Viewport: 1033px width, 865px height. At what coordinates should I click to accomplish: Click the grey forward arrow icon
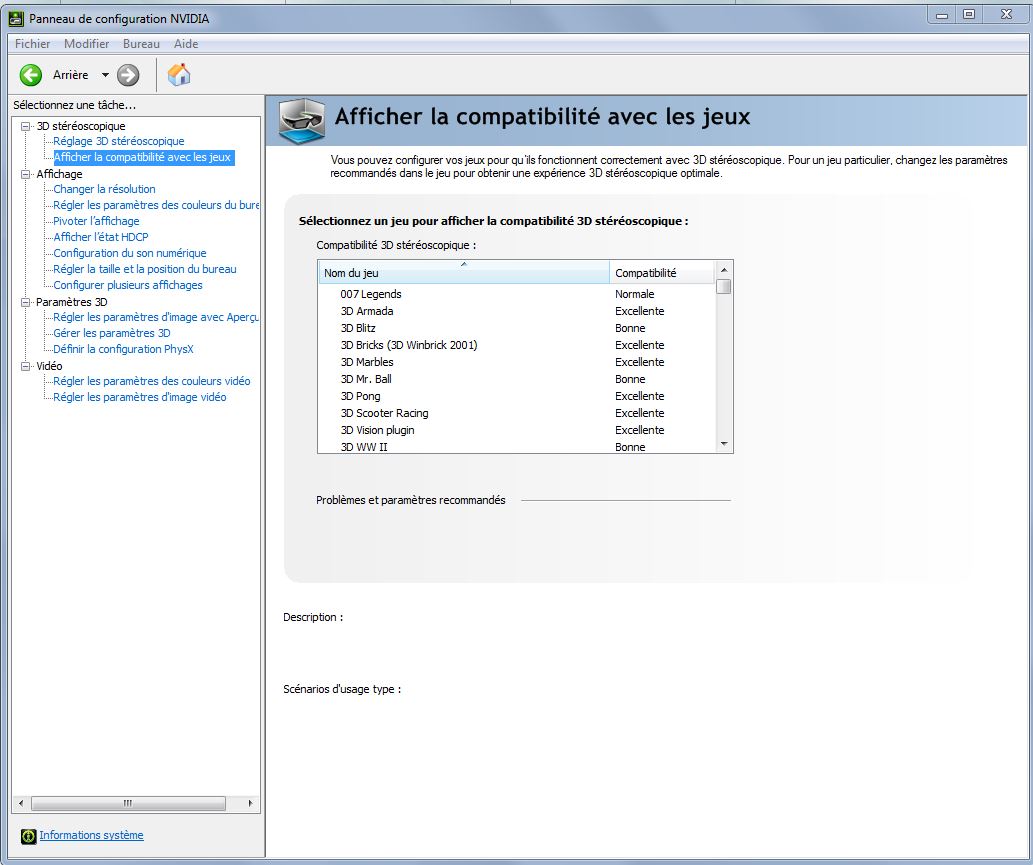click(x=128, y=75)
